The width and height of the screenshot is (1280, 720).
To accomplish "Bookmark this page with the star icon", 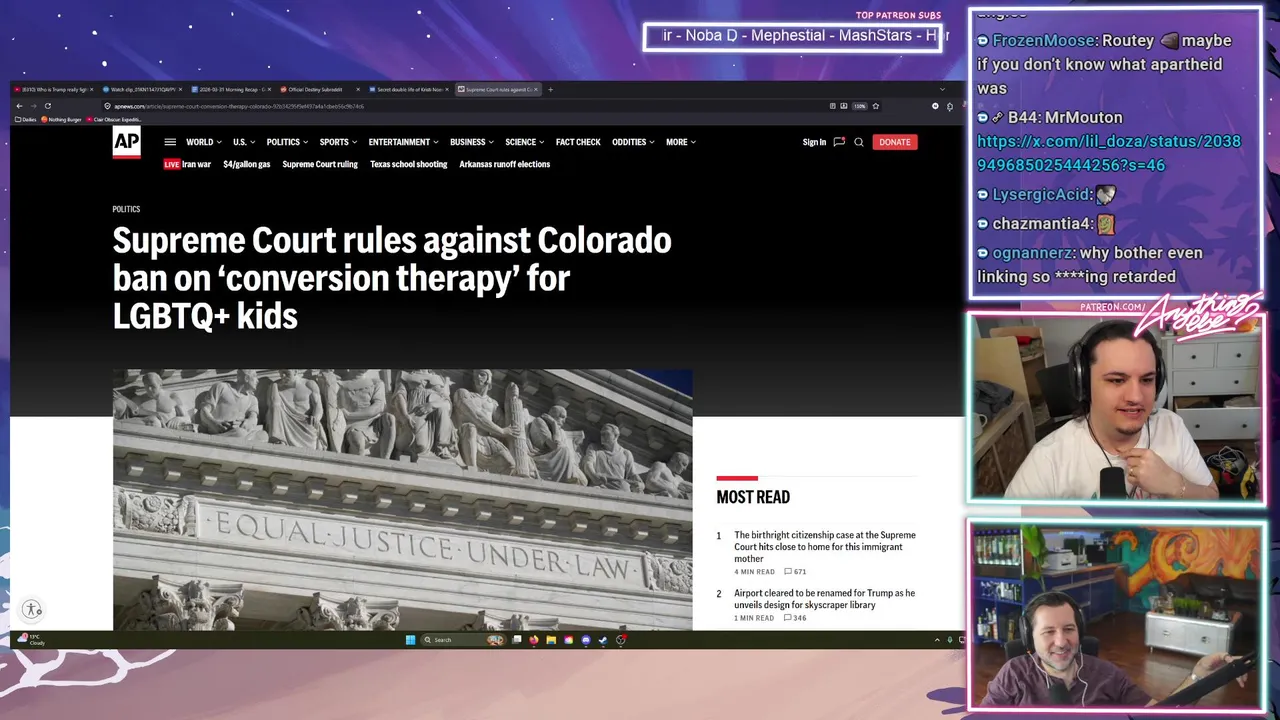I will [x=876, y=106].
